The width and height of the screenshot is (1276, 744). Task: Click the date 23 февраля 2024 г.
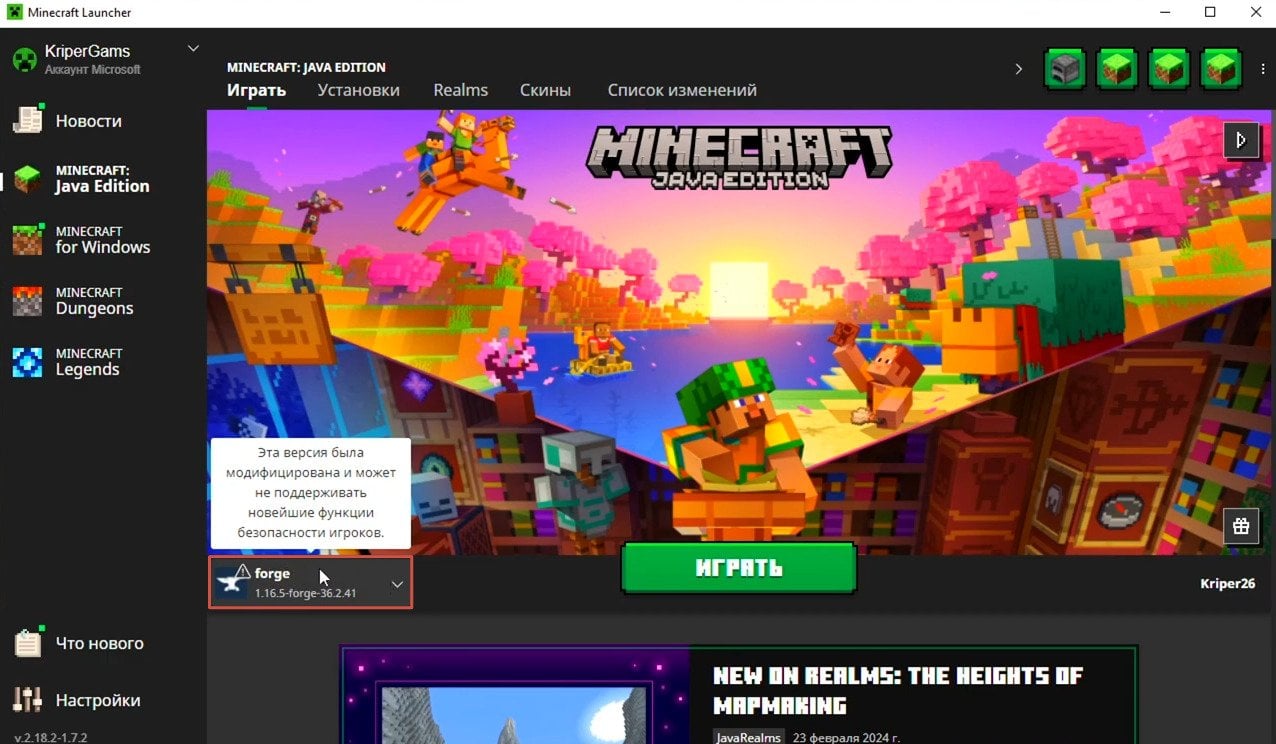coord(847,737)
